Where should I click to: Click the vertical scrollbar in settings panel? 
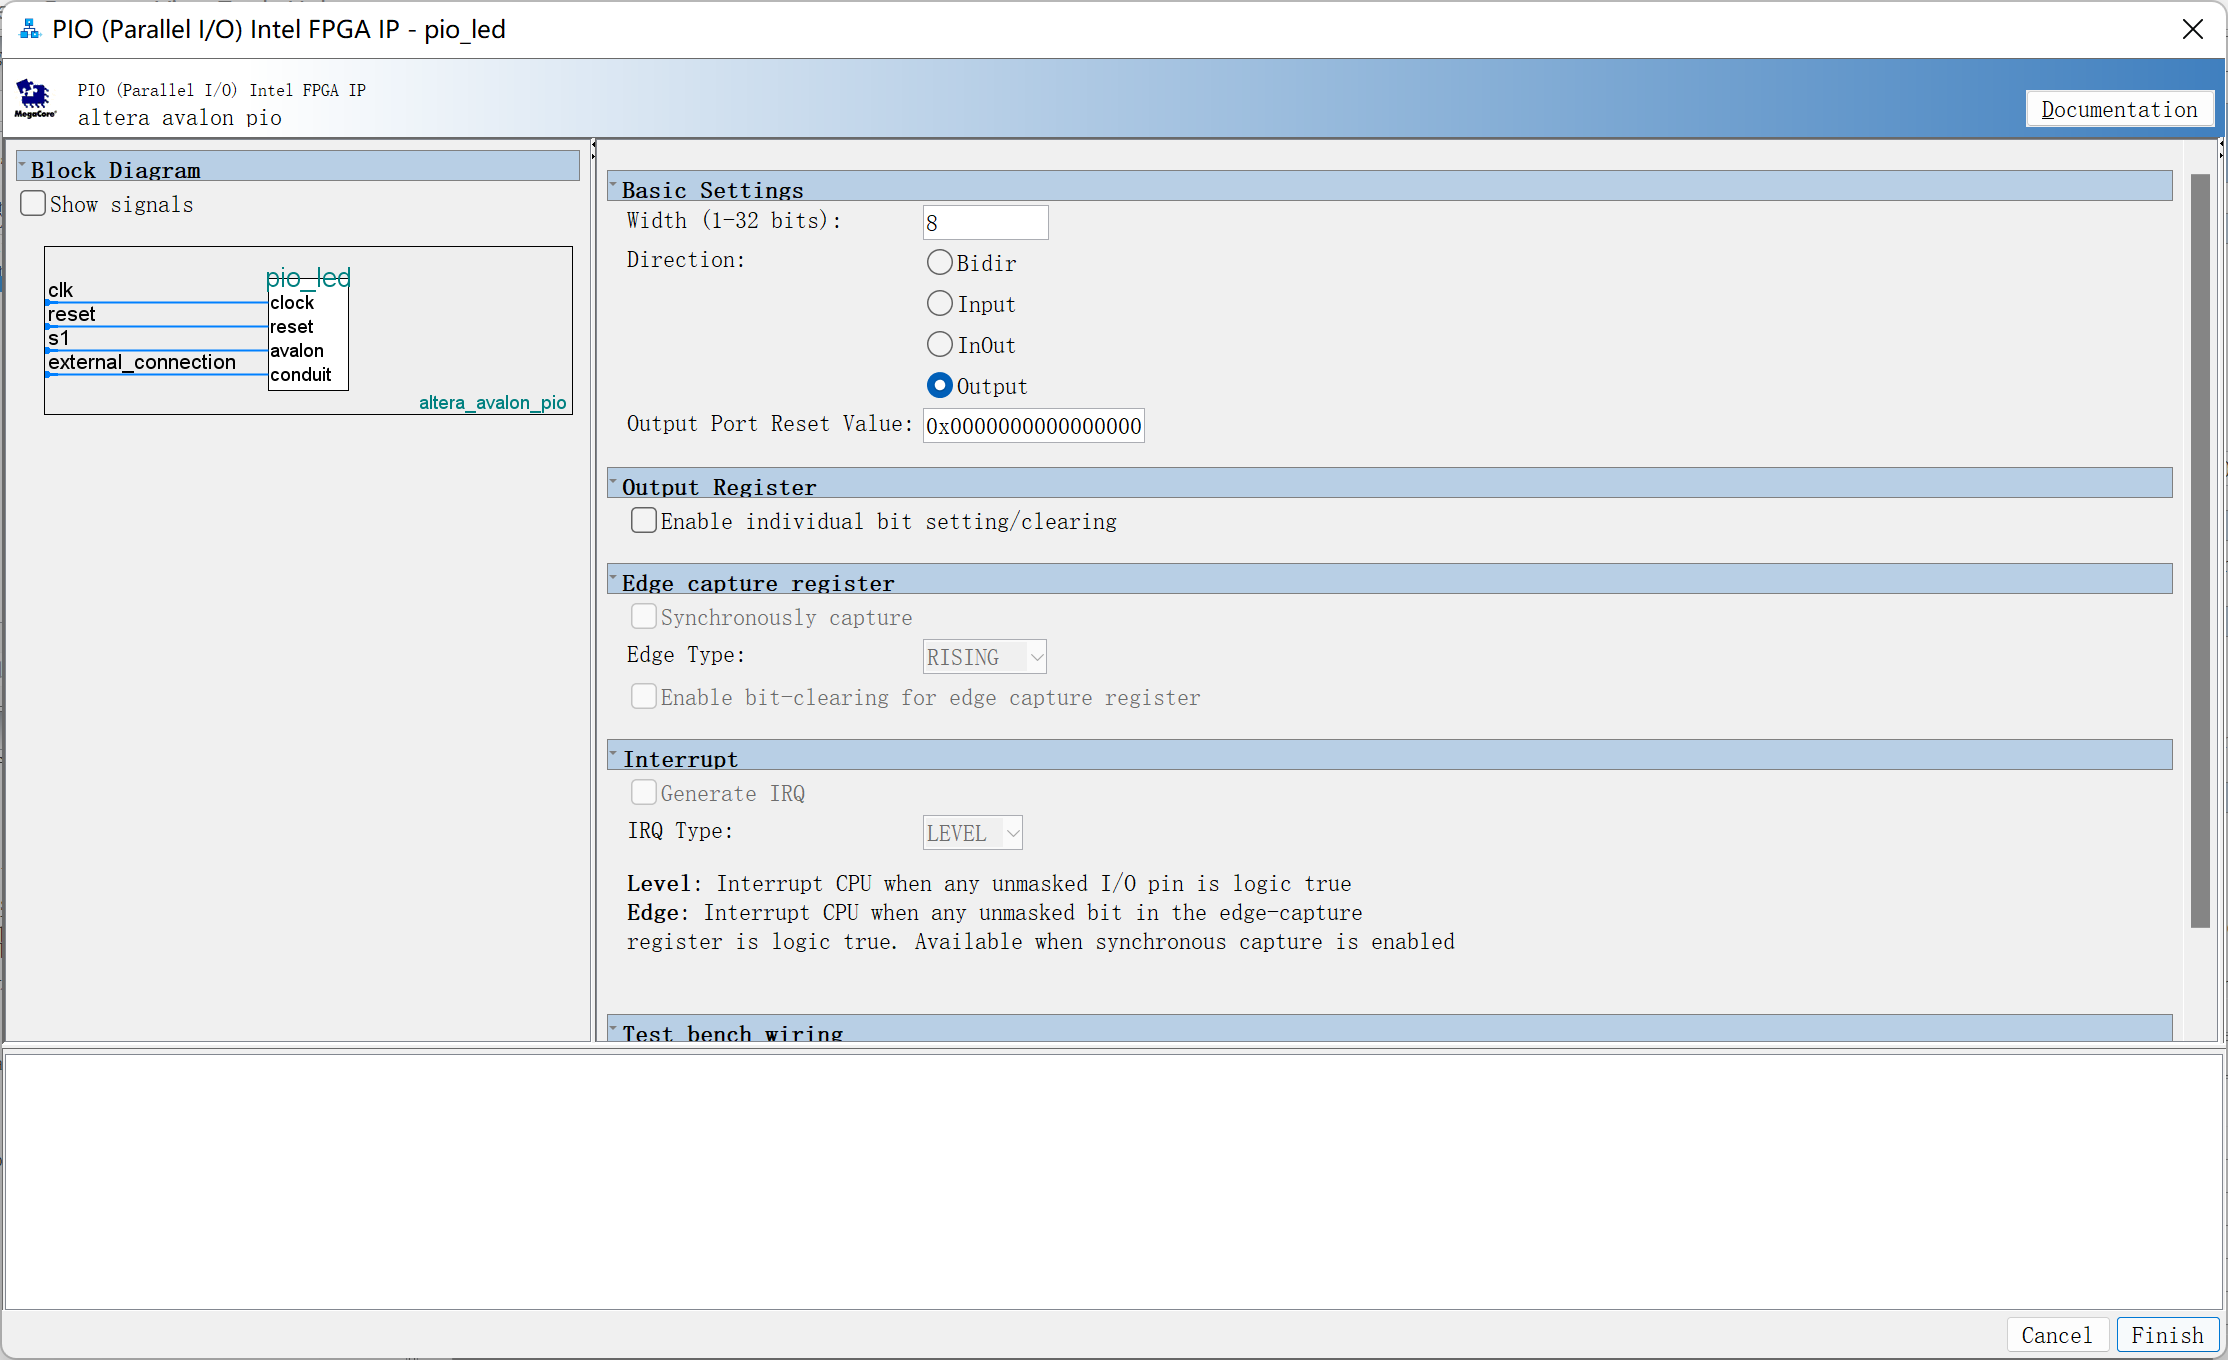(2199, 550)
